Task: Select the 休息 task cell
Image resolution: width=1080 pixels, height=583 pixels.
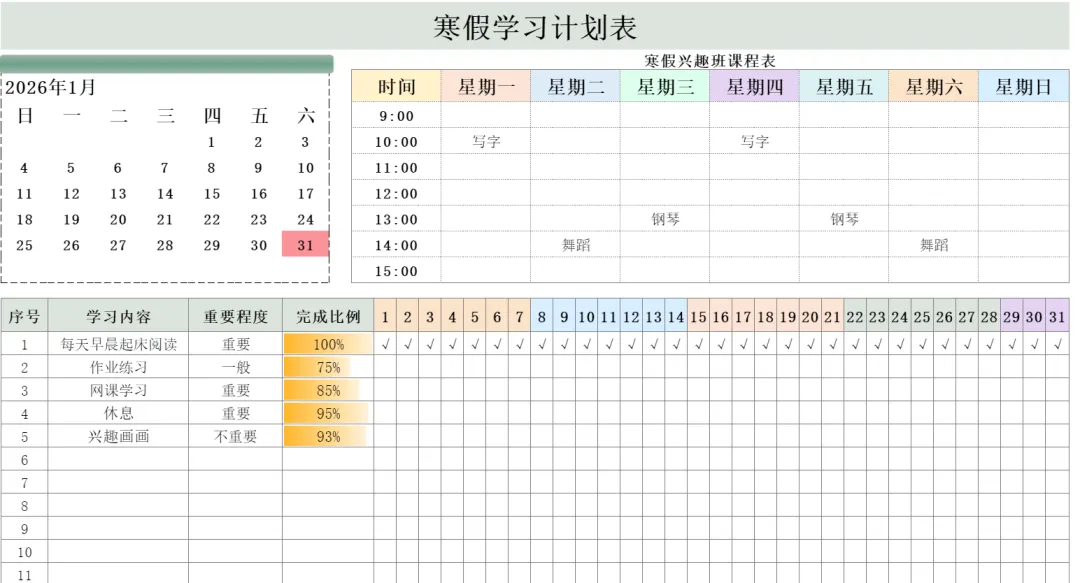Action: 118,413
